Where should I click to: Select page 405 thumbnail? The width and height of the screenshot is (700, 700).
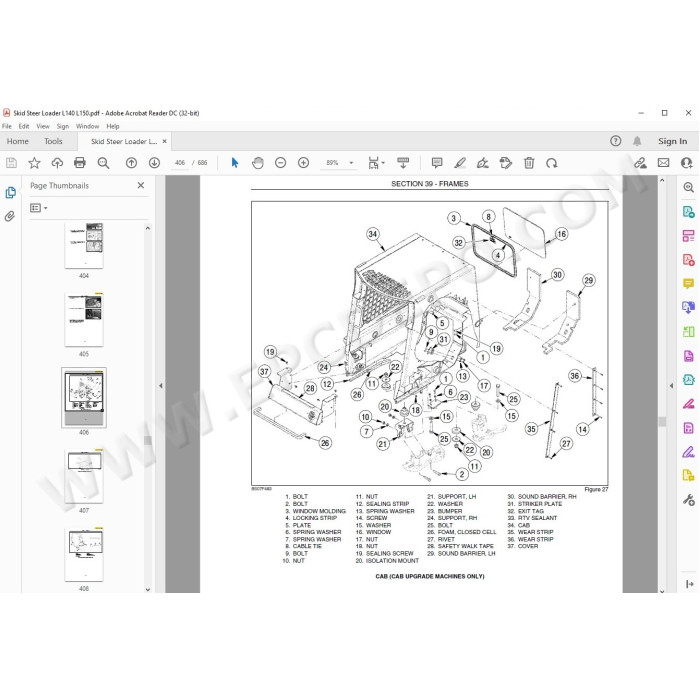click(x=84, y=319)
